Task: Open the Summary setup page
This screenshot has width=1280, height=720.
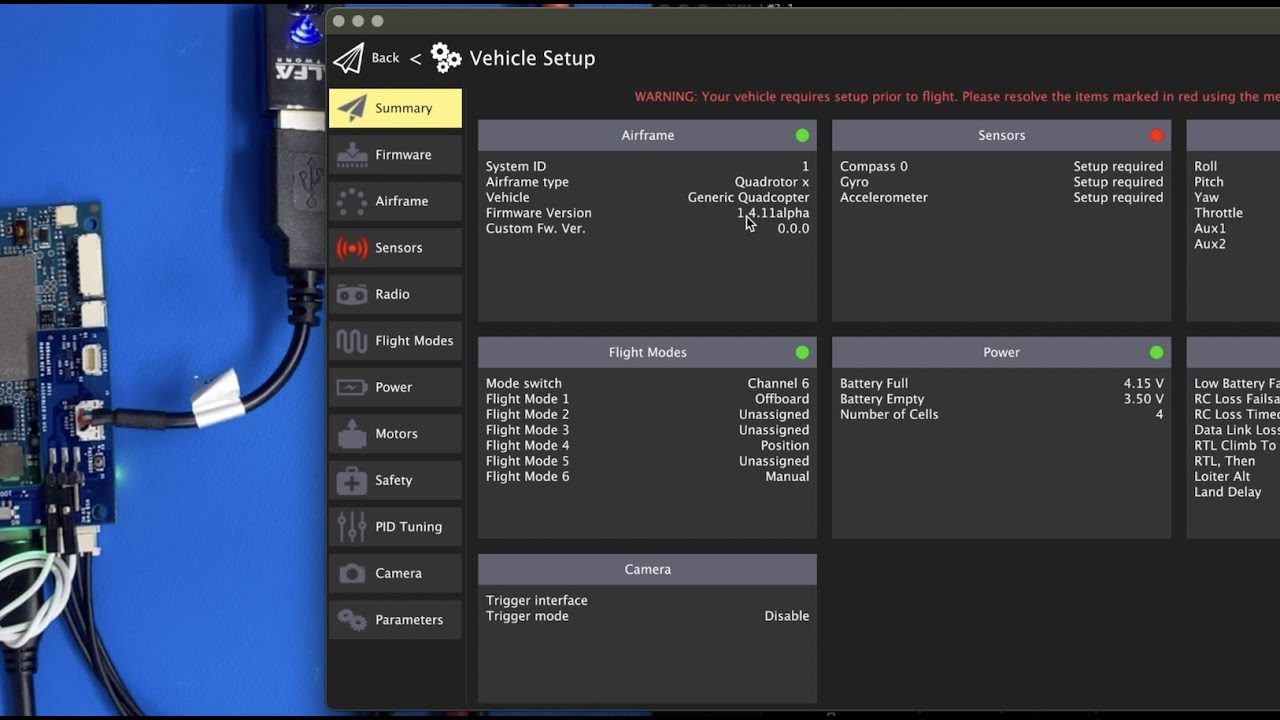Action: click(x=395, y=108)
